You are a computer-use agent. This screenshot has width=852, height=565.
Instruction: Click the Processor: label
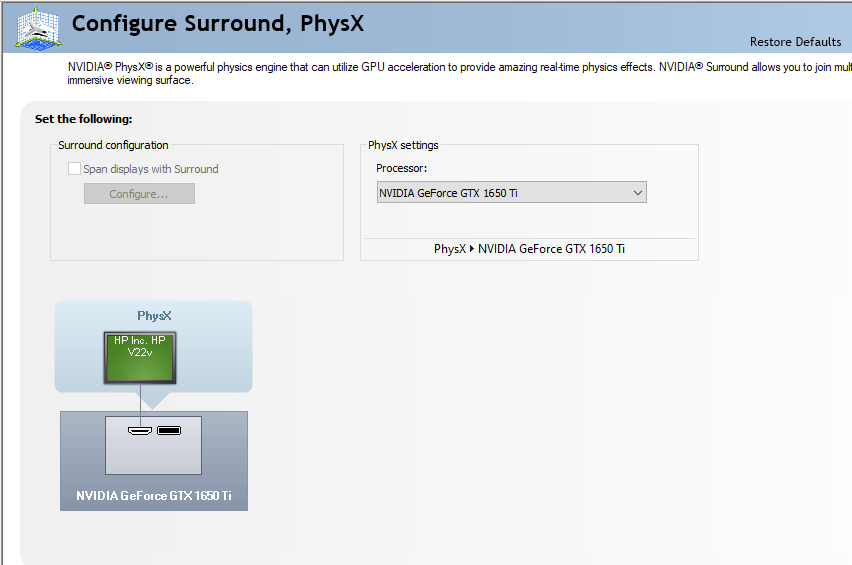point(402,168)
